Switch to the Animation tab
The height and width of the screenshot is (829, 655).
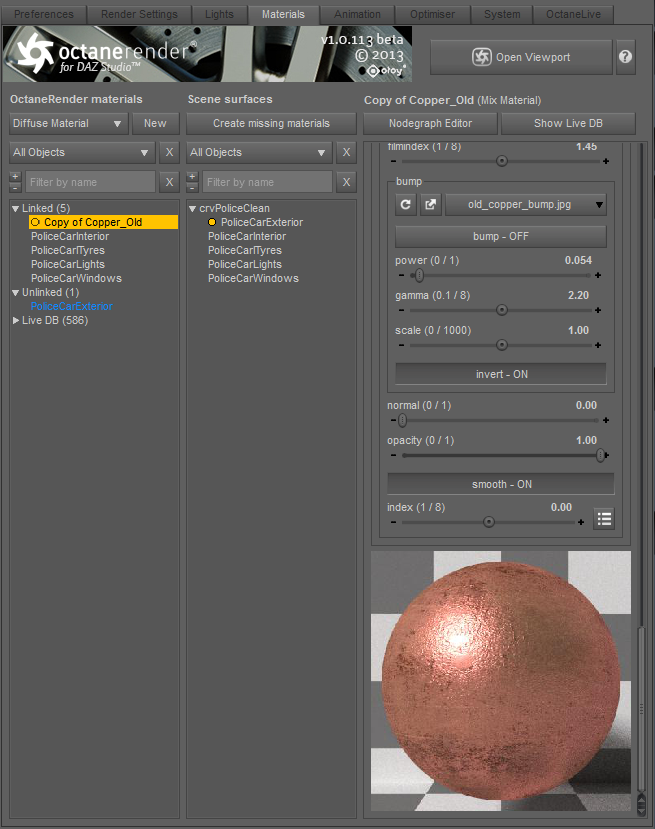357,14
